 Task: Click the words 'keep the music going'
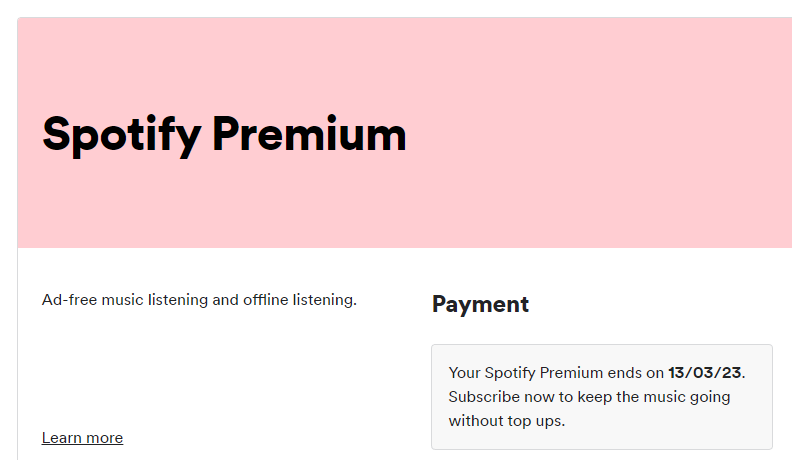654,397
